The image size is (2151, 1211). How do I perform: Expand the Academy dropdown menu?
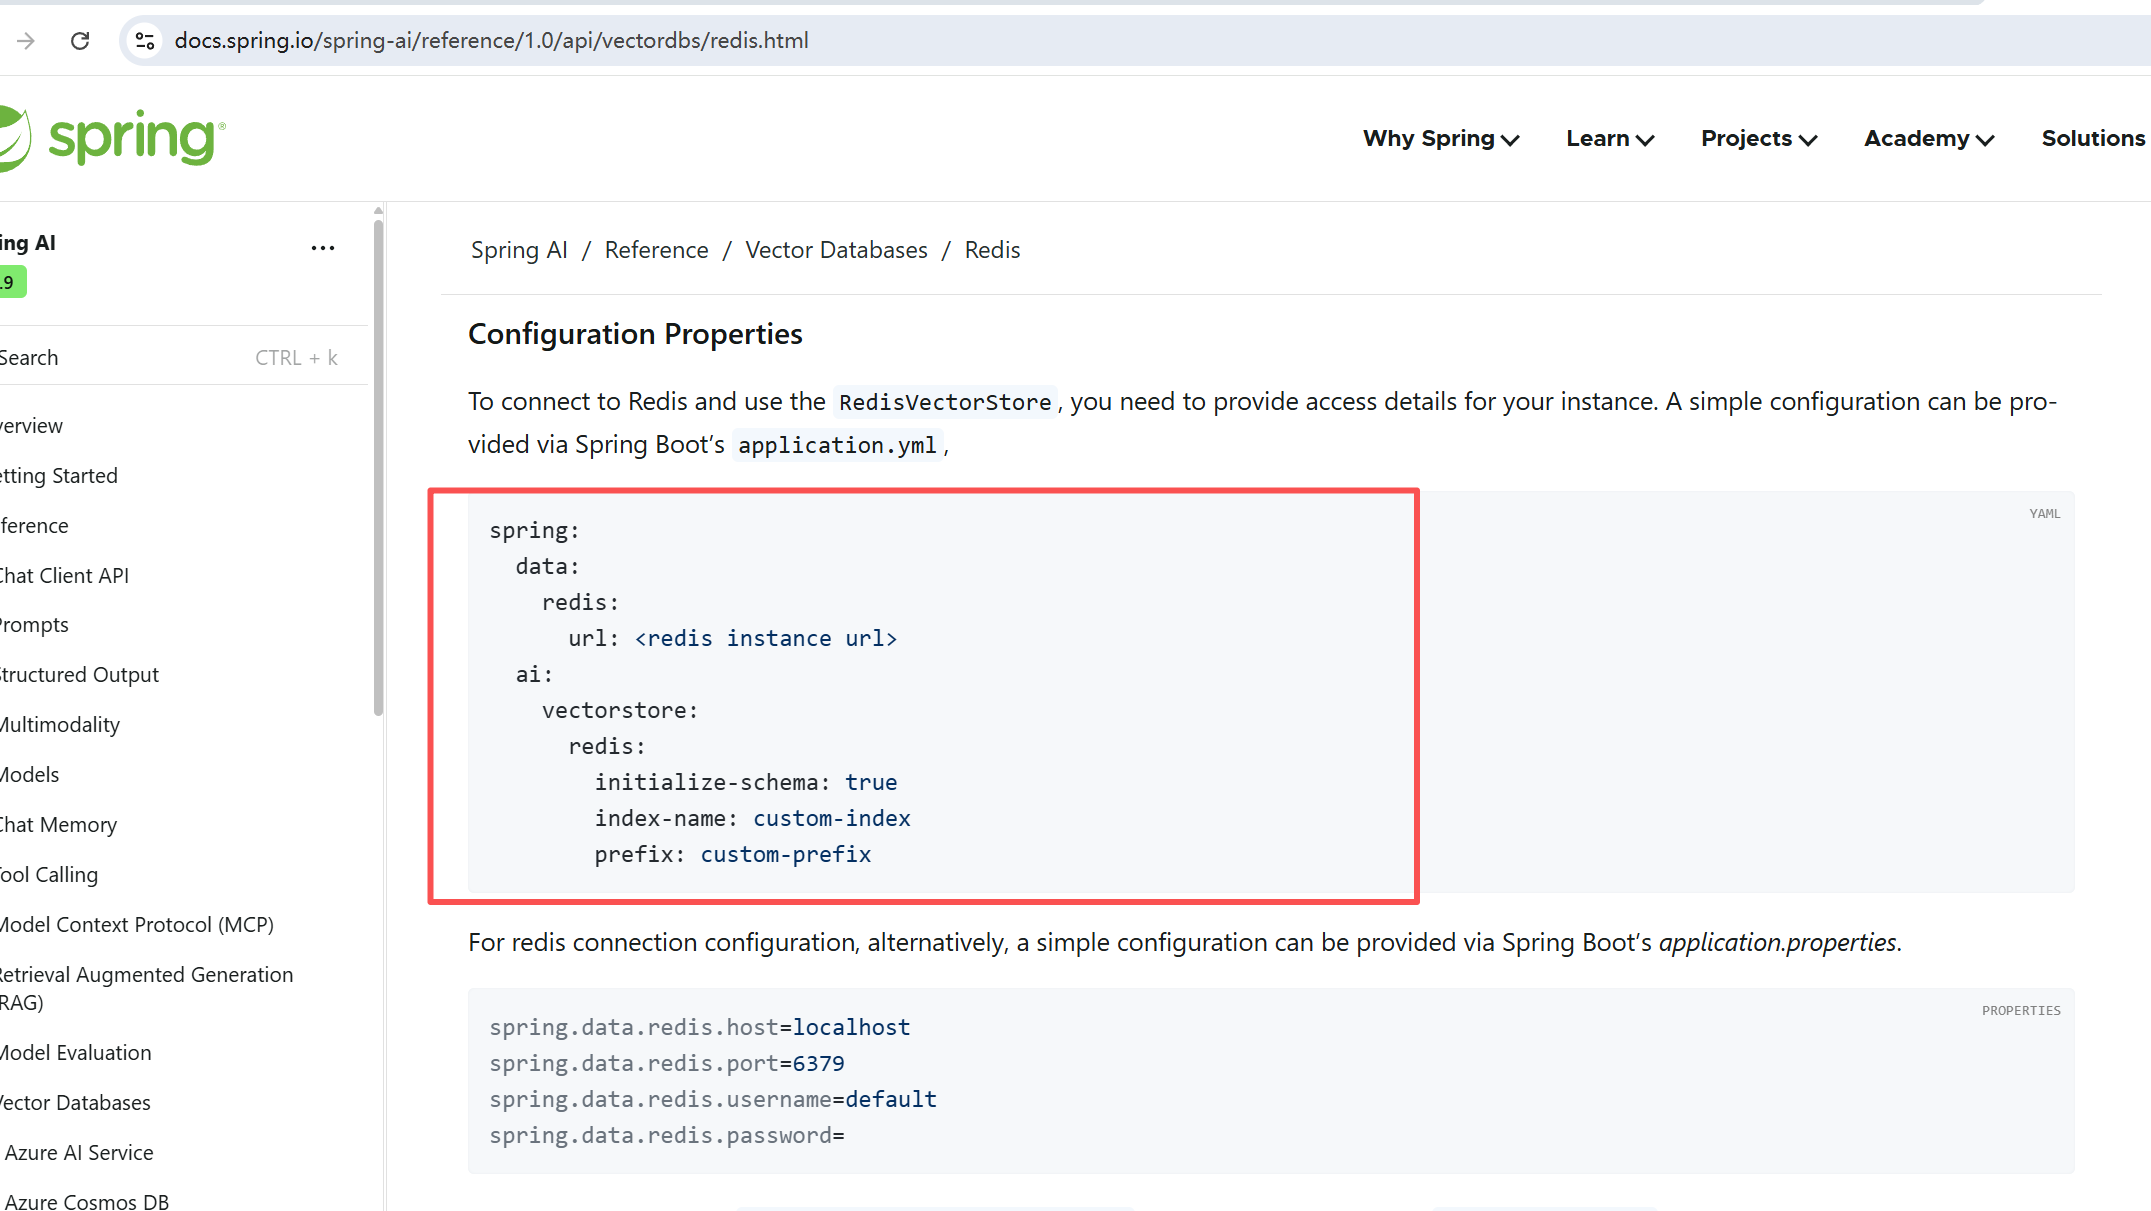[x=1929, y=139]
